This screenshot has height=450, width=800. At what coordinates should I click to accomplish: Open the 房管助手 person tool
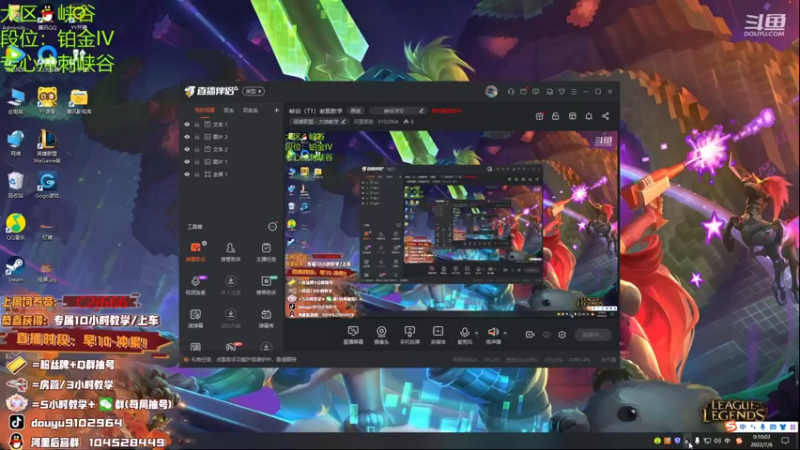pos(231,252)
